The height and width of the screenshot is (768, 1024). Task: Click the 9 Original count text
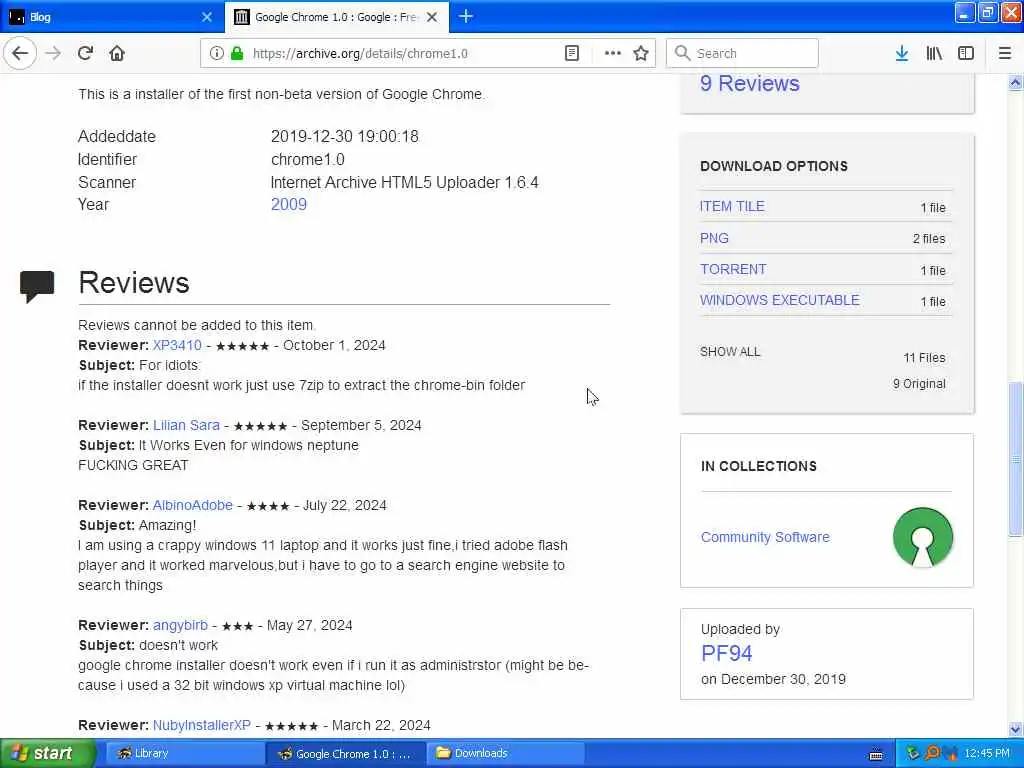click(x=919, y=384)
